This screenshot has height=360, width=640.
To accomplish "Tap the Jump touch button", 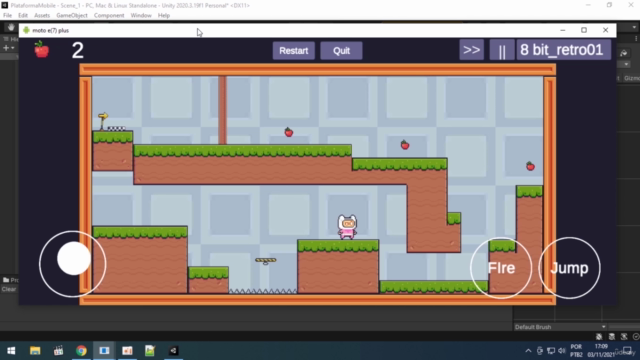I will [x=569, y=268].
